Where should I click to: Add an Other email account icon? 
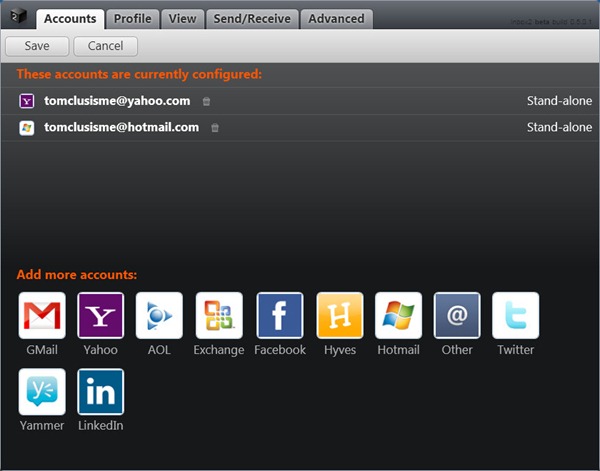tap(457, 315)
